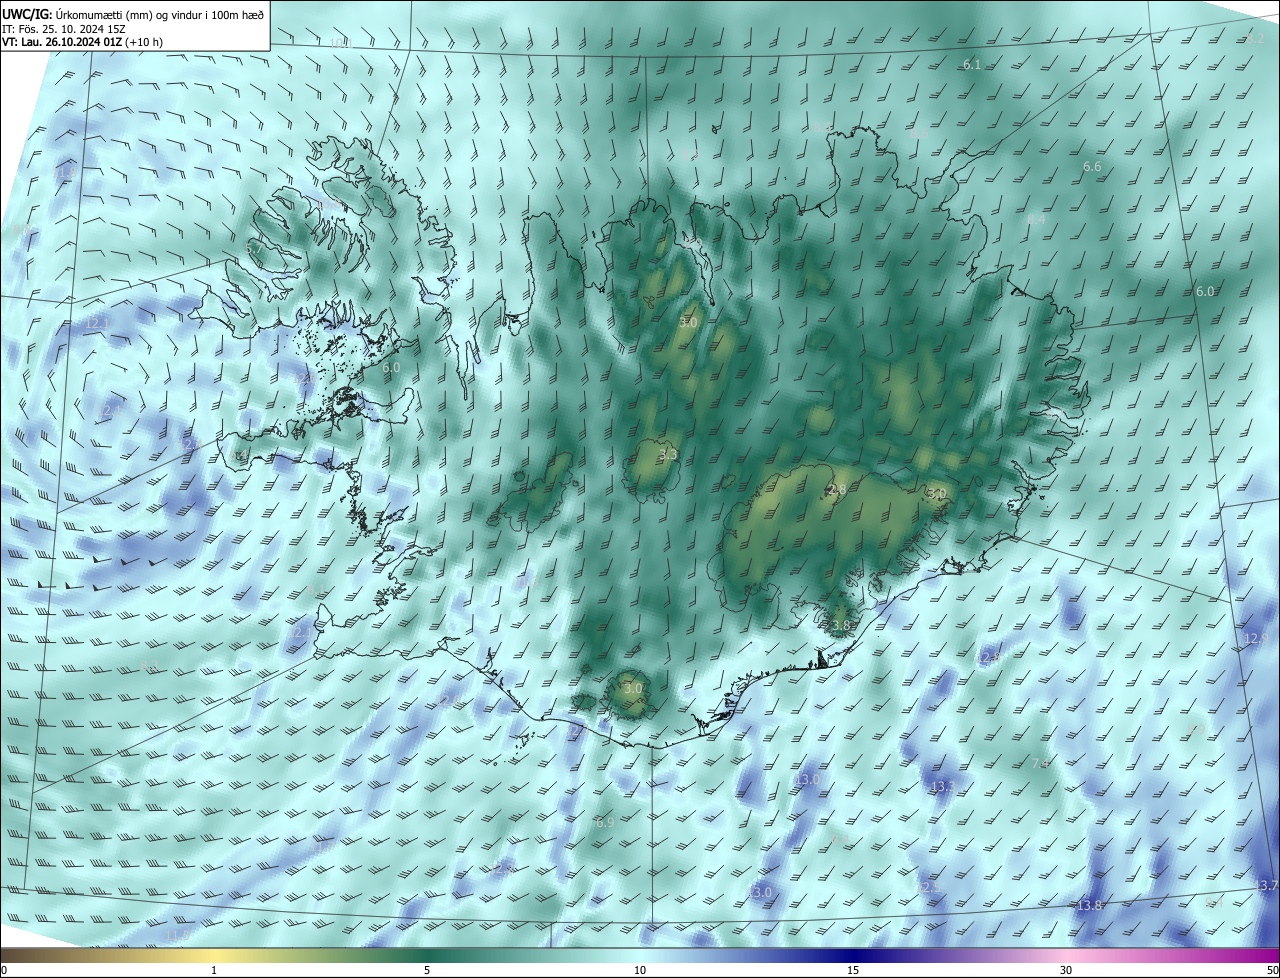Viewport: 1280px width, 978px height.
Task: Click the 13.7 value at the right edge
Action: tap(1267, 885)
